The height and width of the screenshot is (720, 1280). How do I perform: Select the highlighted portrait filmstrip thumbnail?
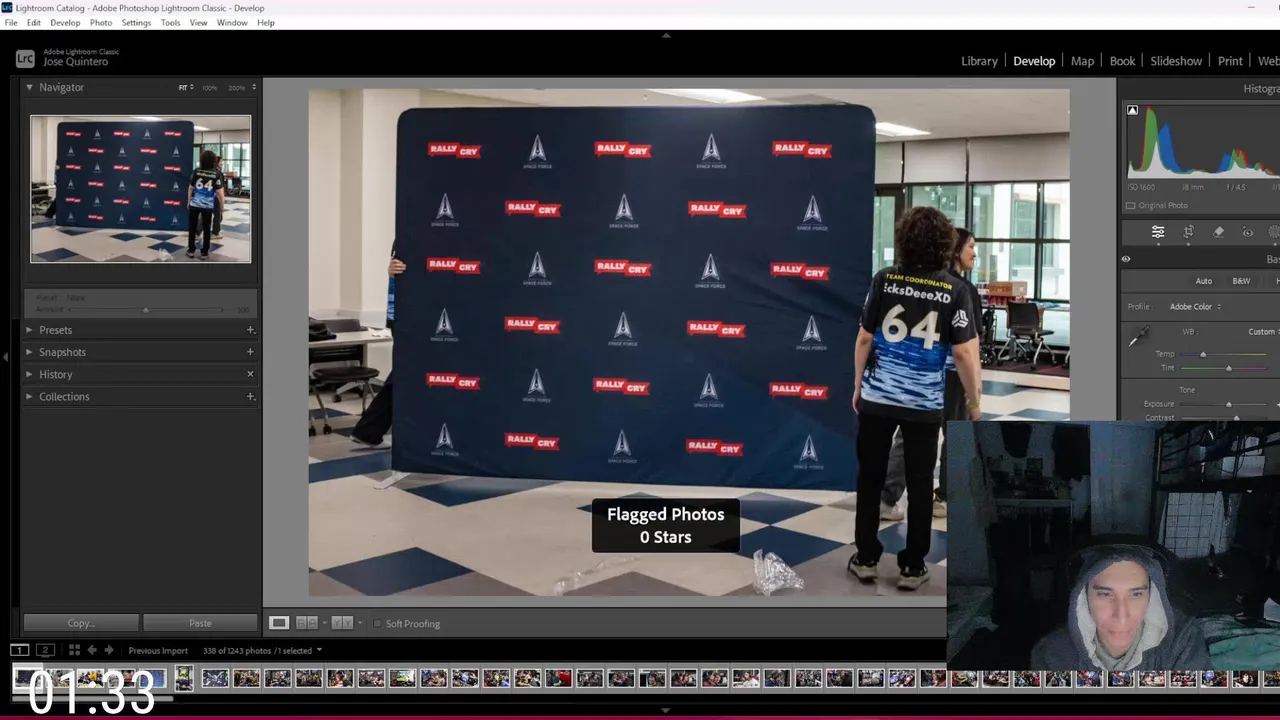(184, 679)
